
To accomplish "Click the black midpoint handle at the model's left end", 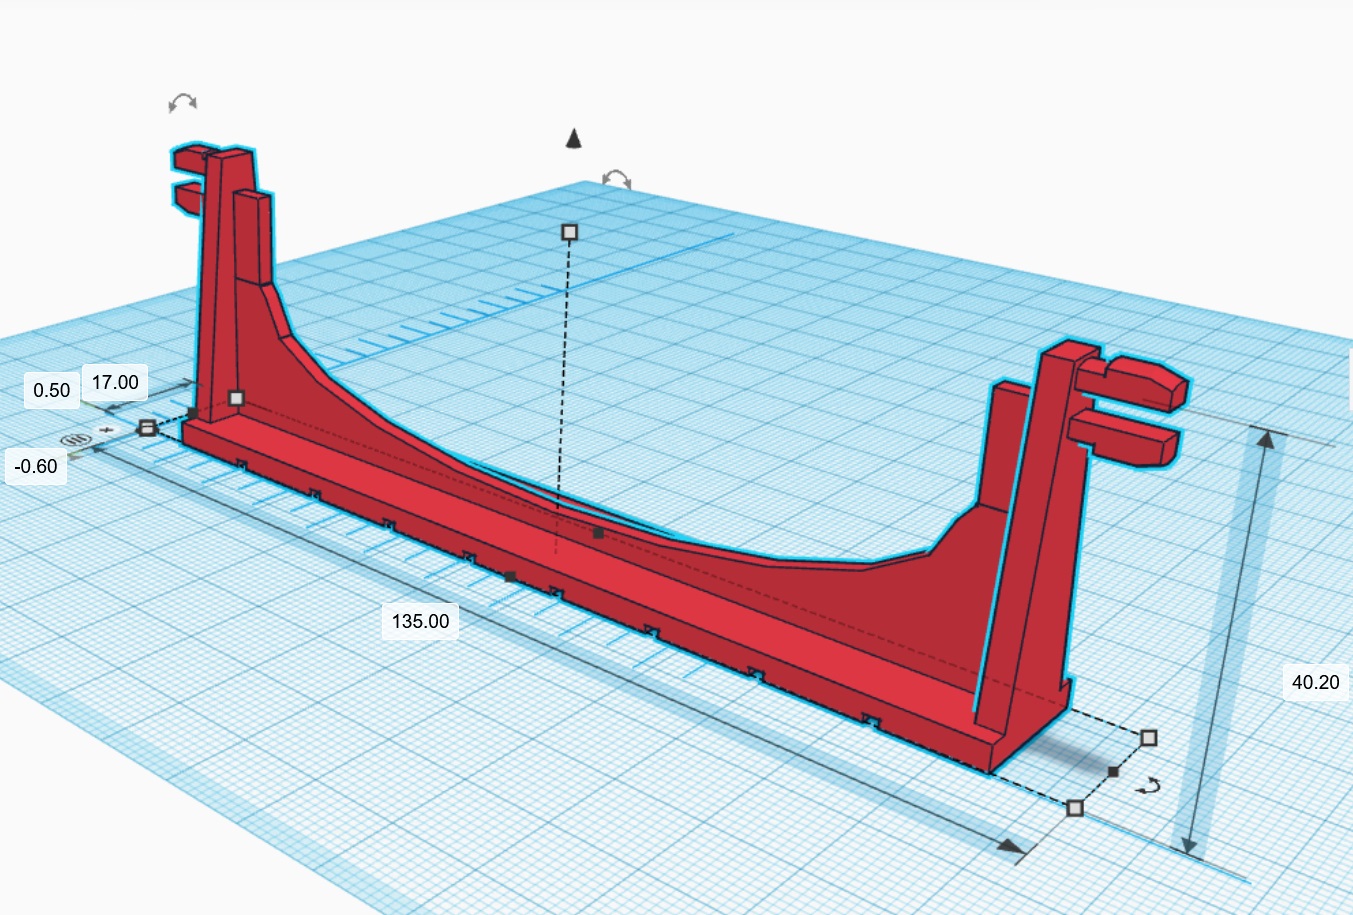I will [x=192, y=412].
